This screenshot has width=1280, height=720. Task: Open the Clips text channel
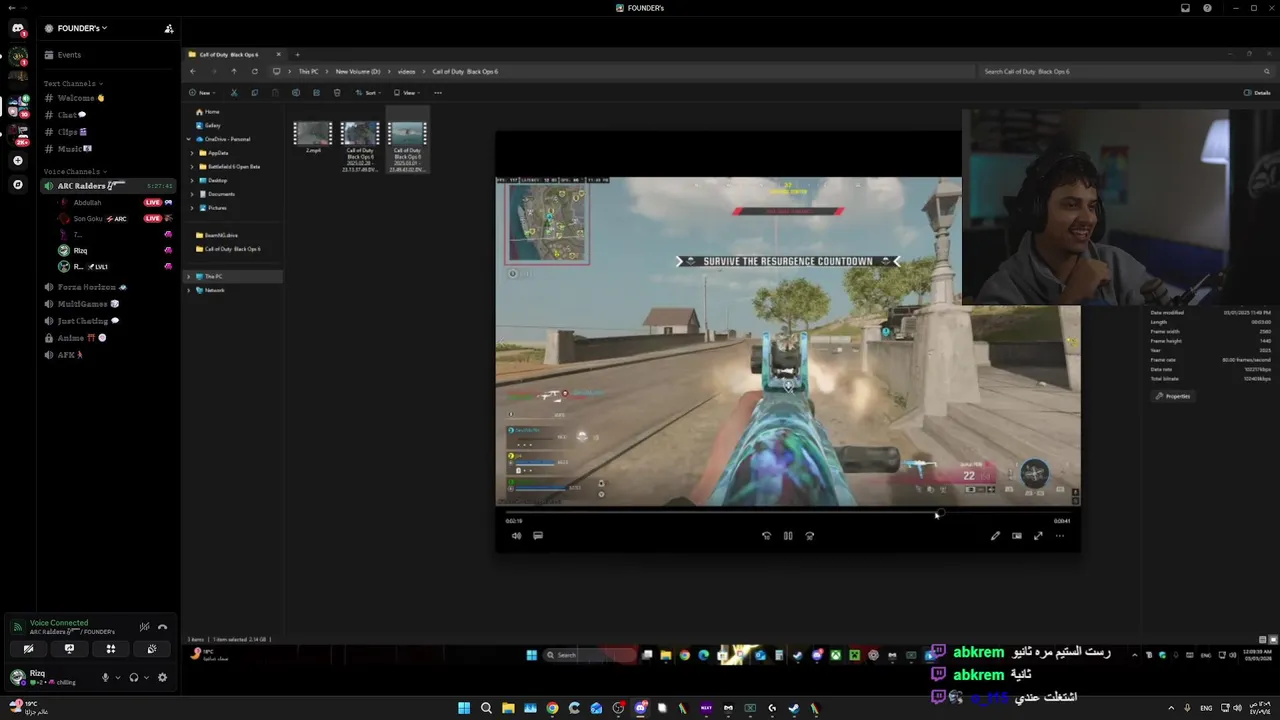[108, 132]
